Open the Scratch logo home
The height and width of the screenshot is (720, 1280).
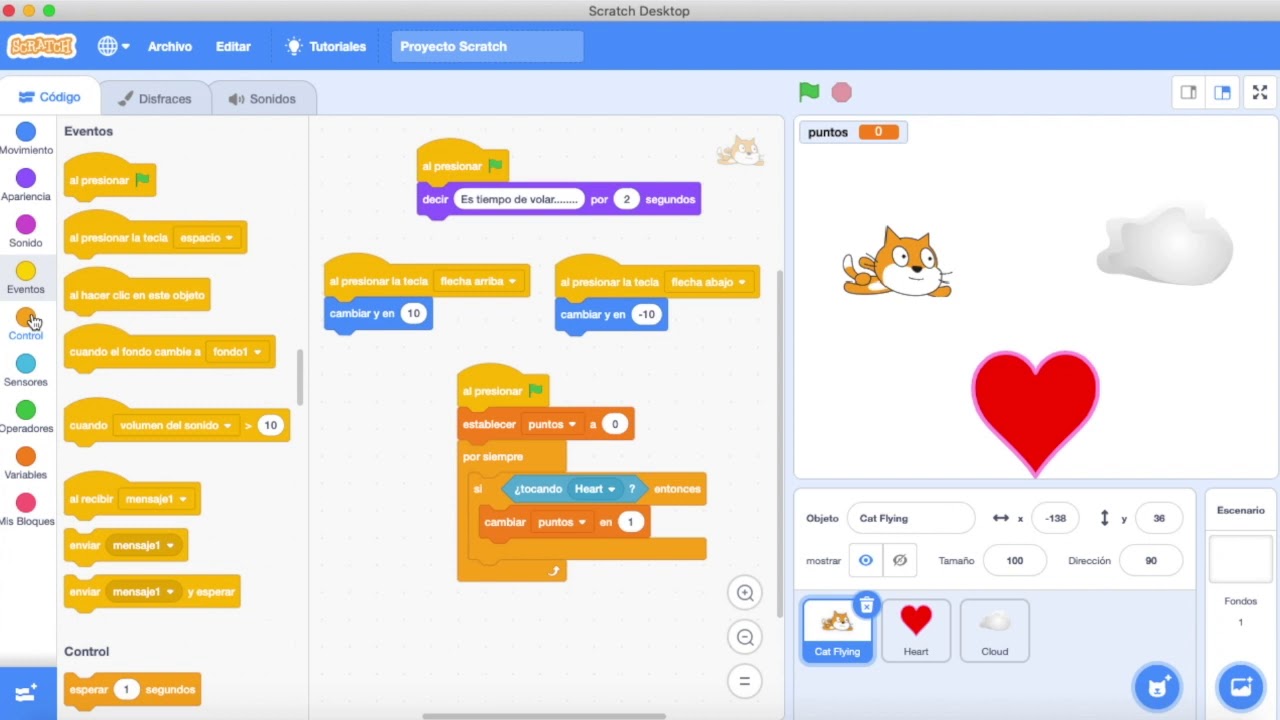click(x=41, y=46)
